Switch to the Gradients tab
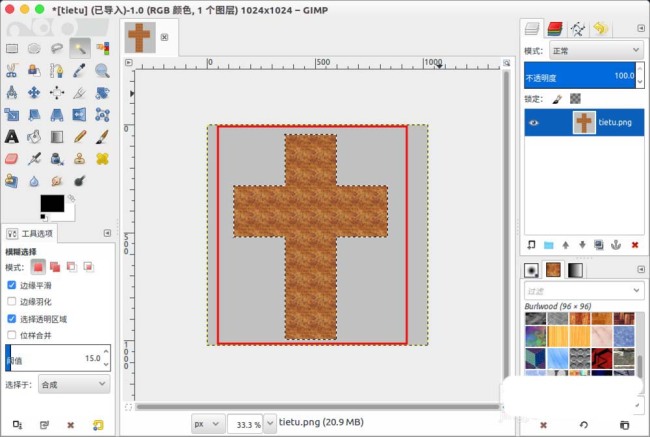This screenshot has height=437, width=650. click(x=575, y=270)
